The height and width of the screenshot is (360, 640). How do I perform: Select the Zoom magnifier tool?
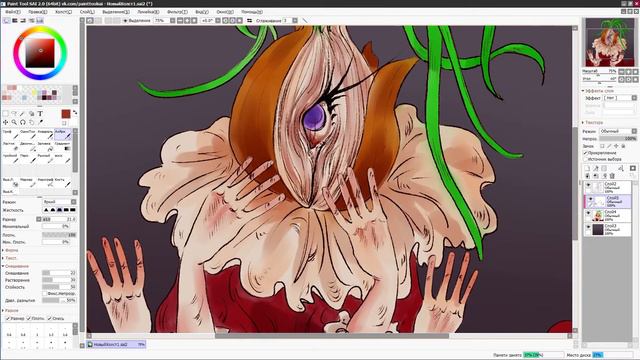pos(14,122)
